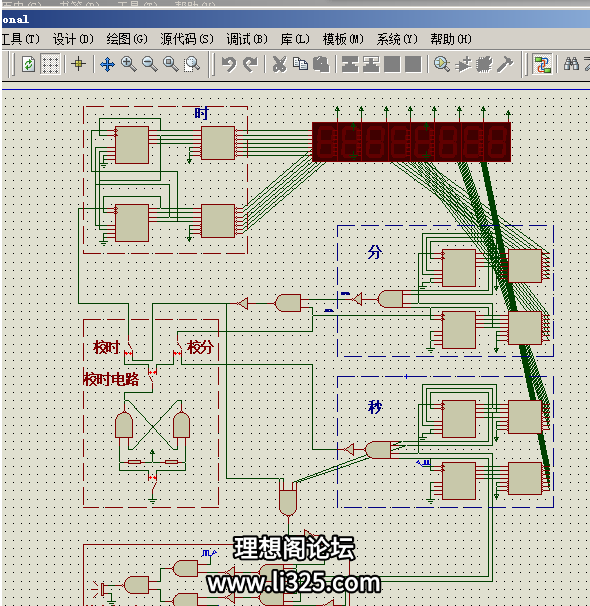This screenshot has width=590, height=606.
Task: Click the Paste from clipboard icon
Action: coord(321,64)
